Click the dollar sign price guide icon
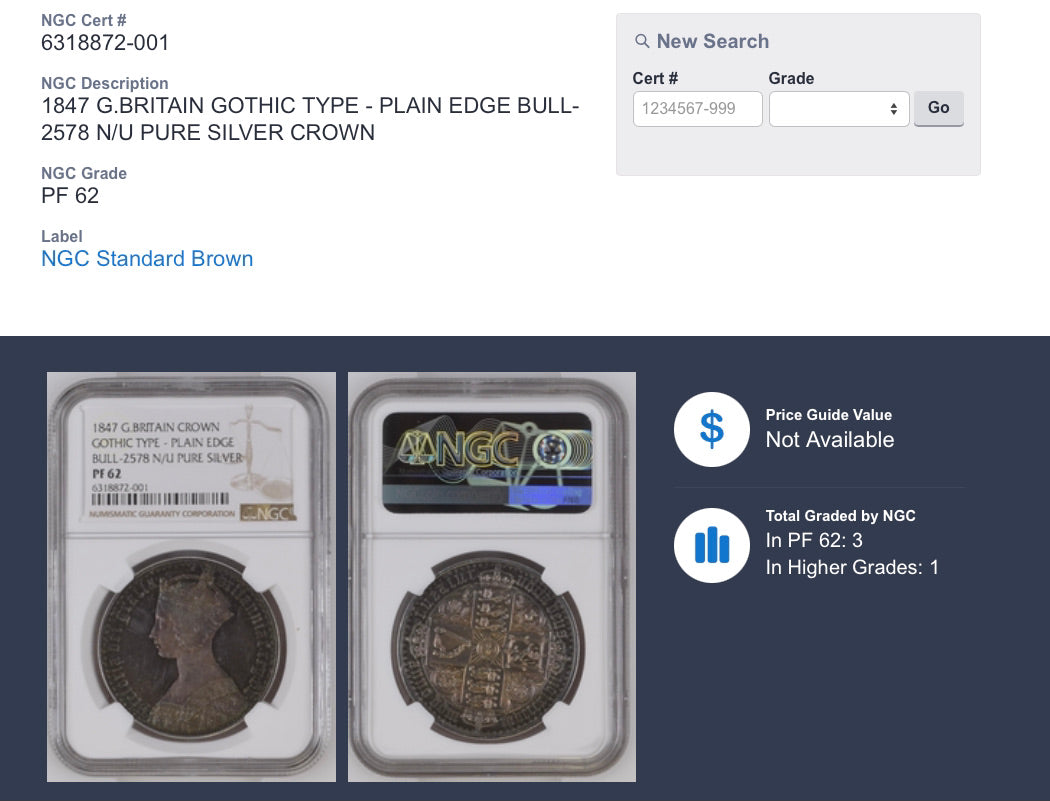 pos(711,429)
